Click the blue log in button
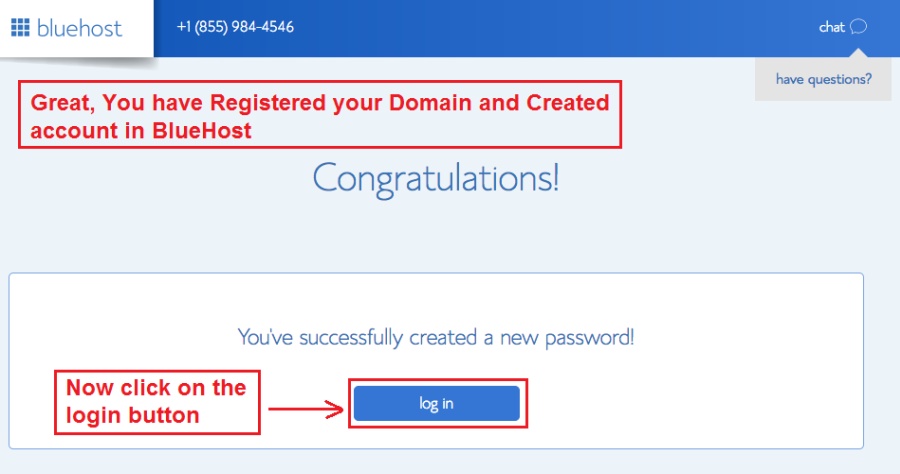Viewport: 900px width, 474px height. tap(437, 403)
